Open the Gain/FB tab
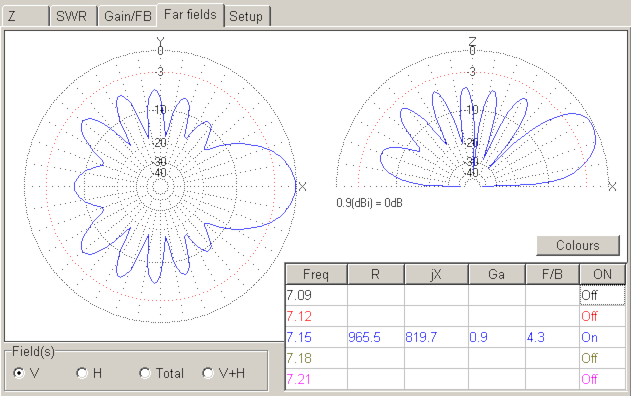631x396 pixels. (127, 16)
